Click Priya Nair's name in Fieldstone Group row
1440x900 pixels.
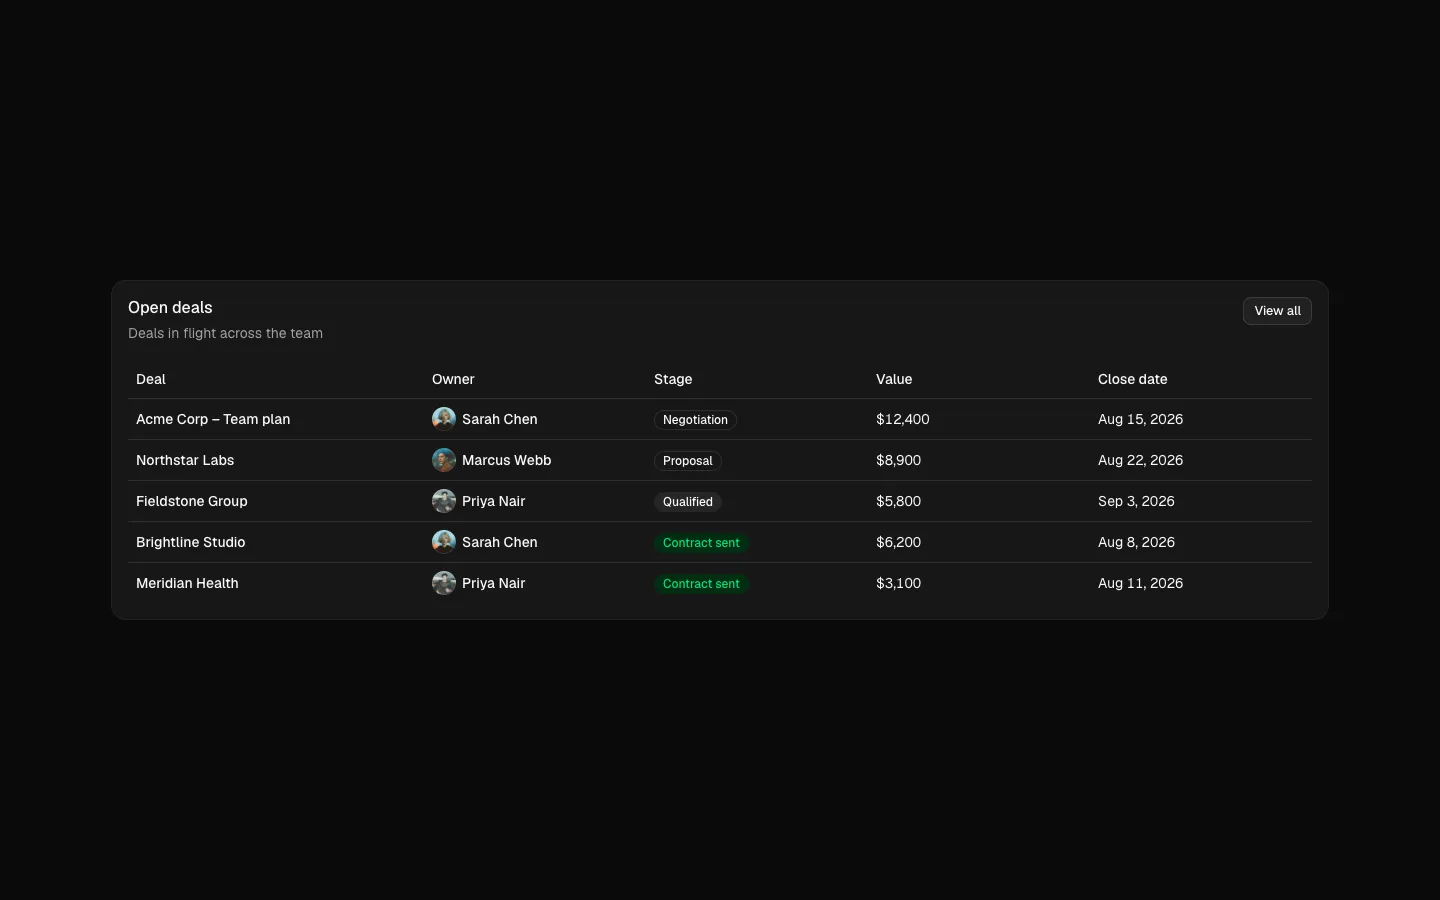pos(494,501)
